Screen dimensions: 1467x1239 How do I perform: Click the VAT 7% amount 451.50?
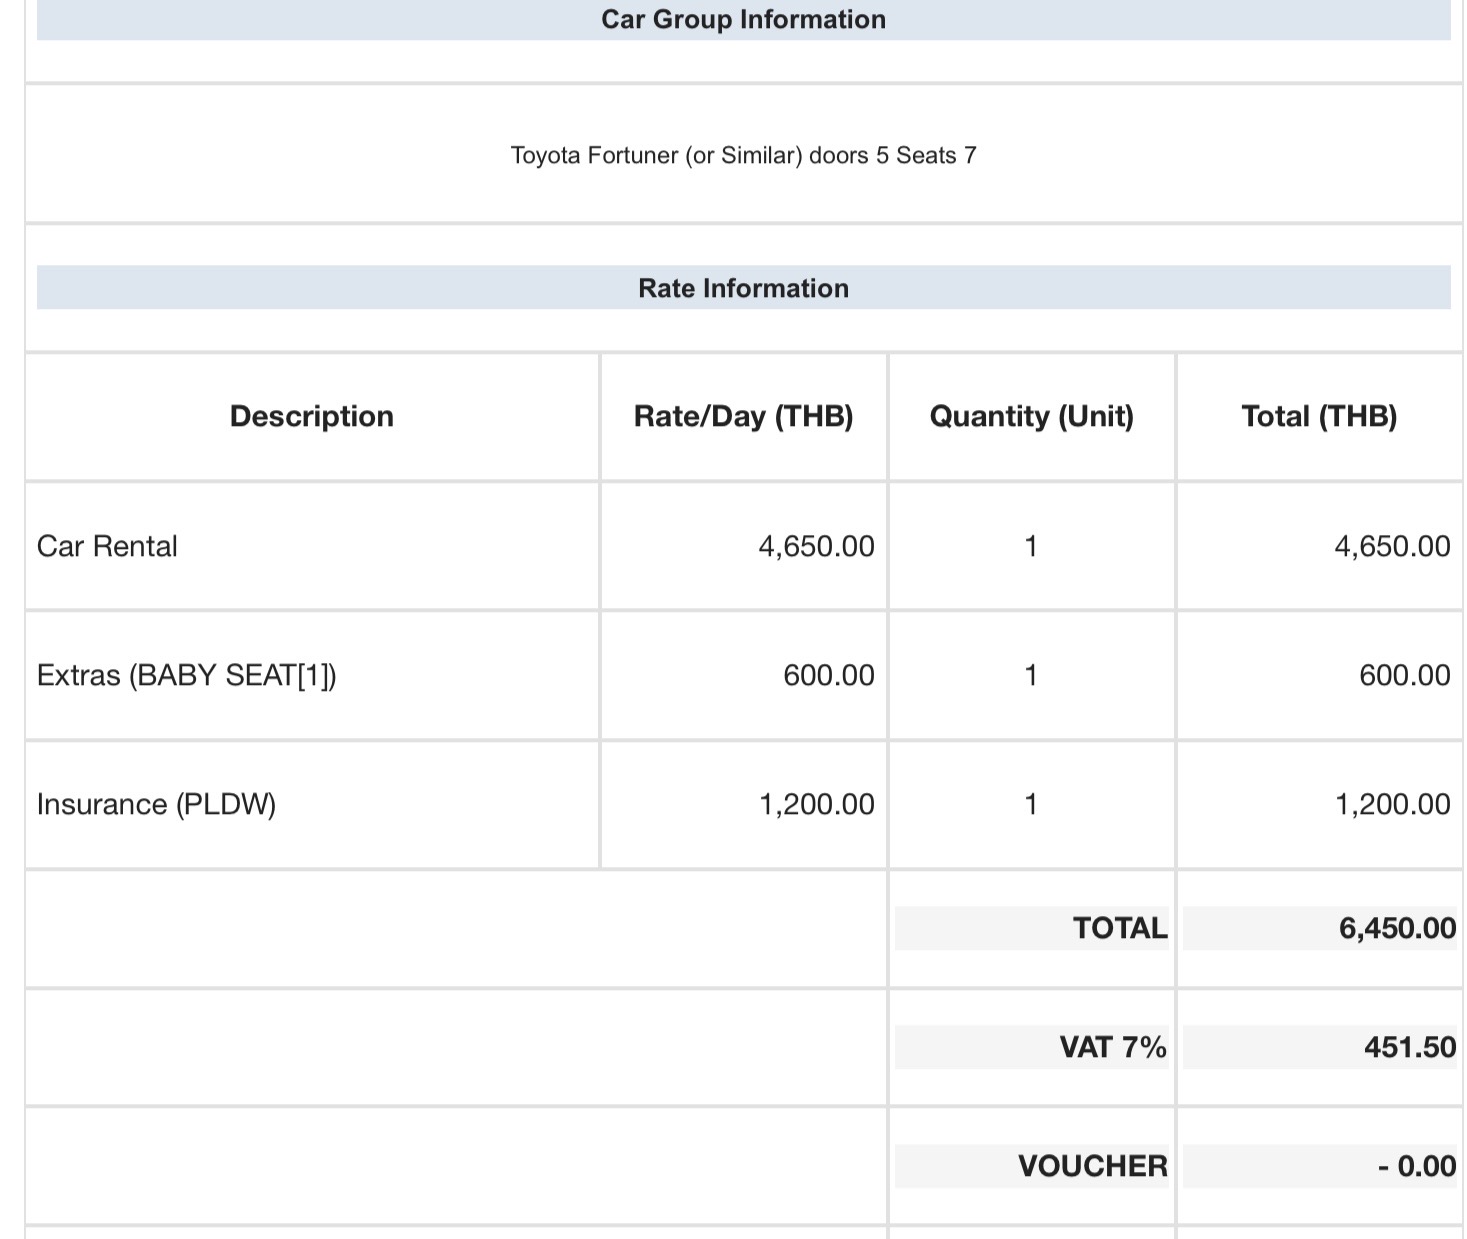click(1409, 1047)
